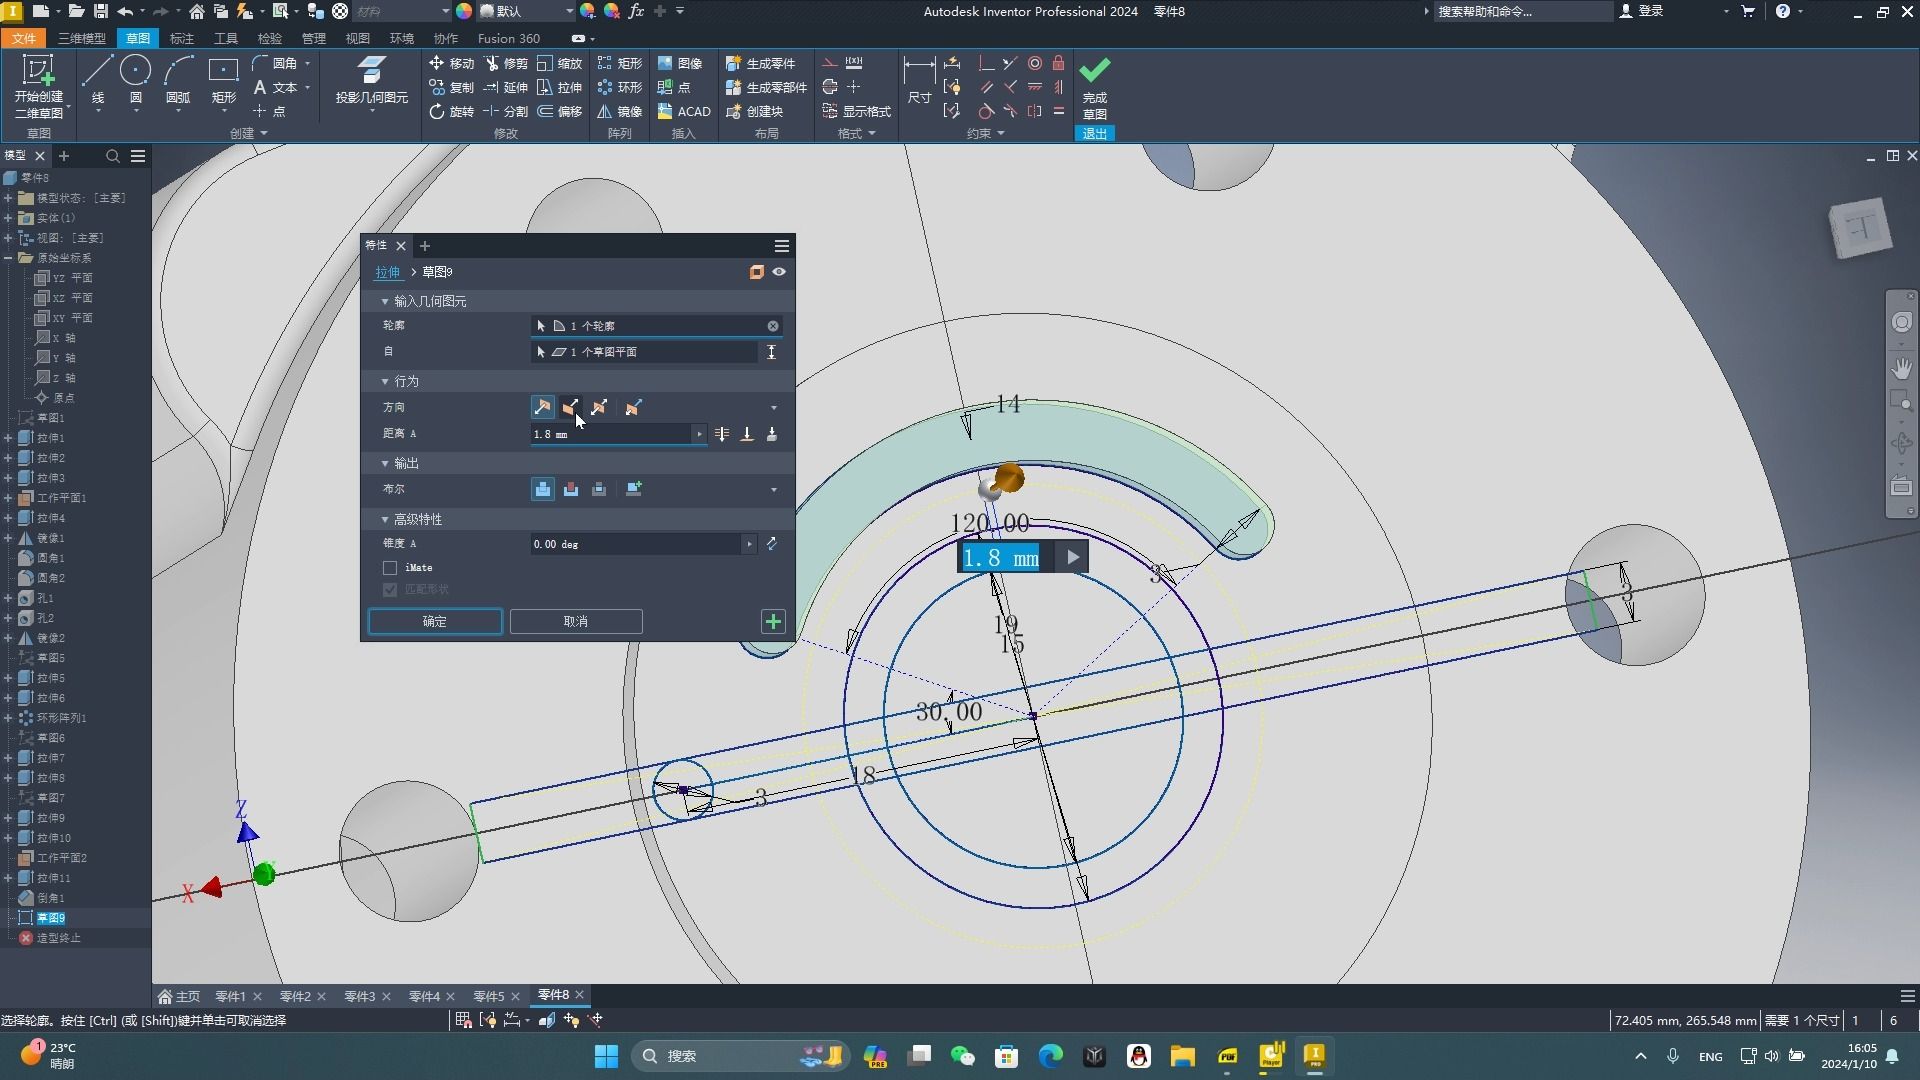Viewport: 1920px width, 1080px height.
Task: Click the 尺寸 (Dimension) tool
Action: coord(919,81)
